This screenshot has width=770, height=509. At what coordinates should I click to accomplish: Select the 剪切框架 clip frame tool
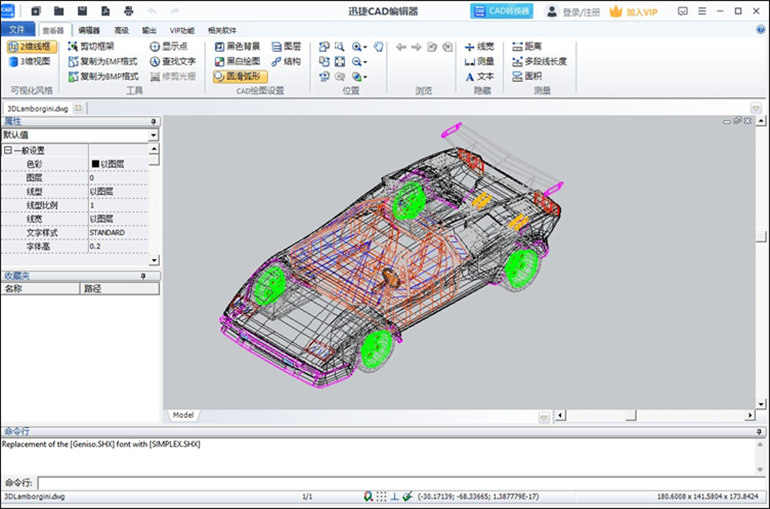coord(91,47)
